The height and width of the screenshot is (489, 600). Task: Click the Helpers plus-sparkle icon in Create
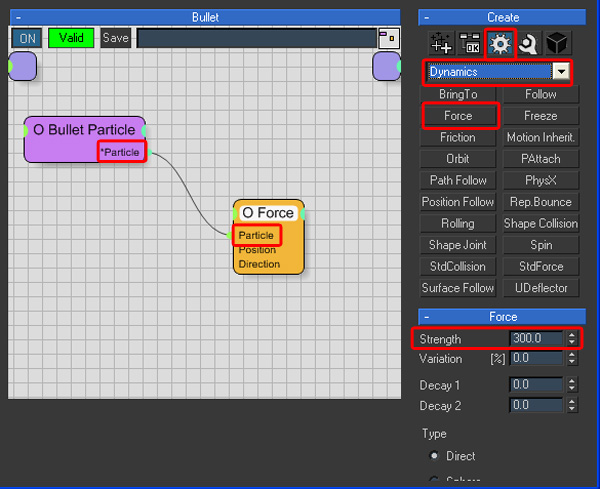point(441,43)
